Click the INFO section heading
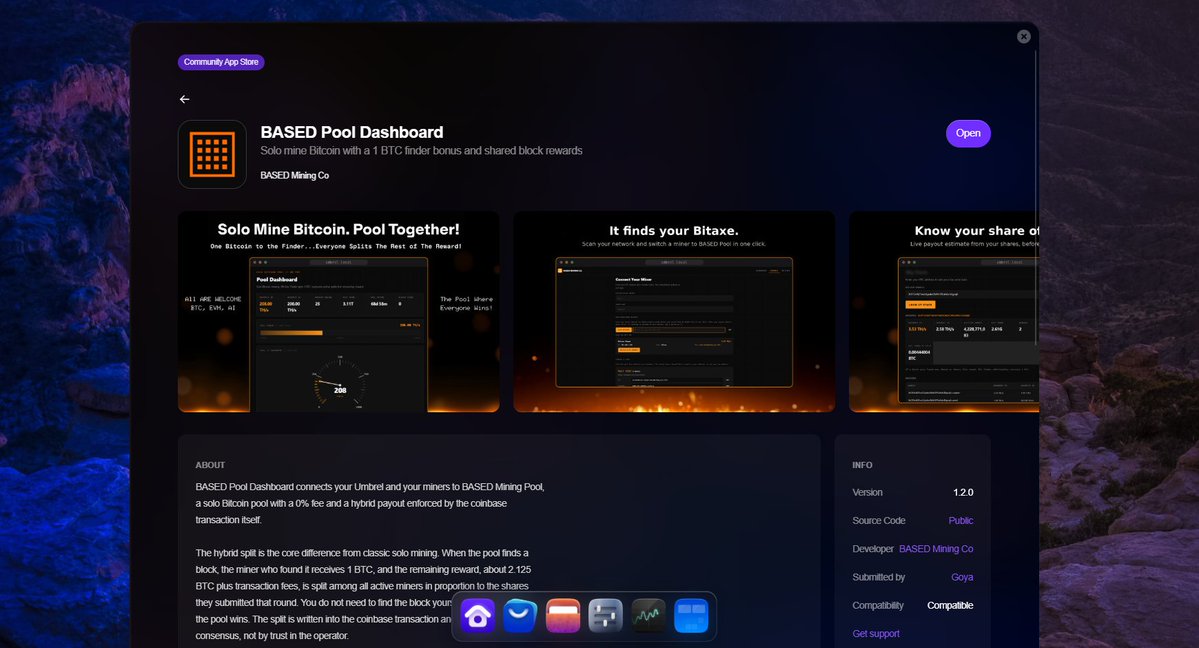Image resolution: width=1199 pixels, height=648 pixels. [x=863, y=465]
